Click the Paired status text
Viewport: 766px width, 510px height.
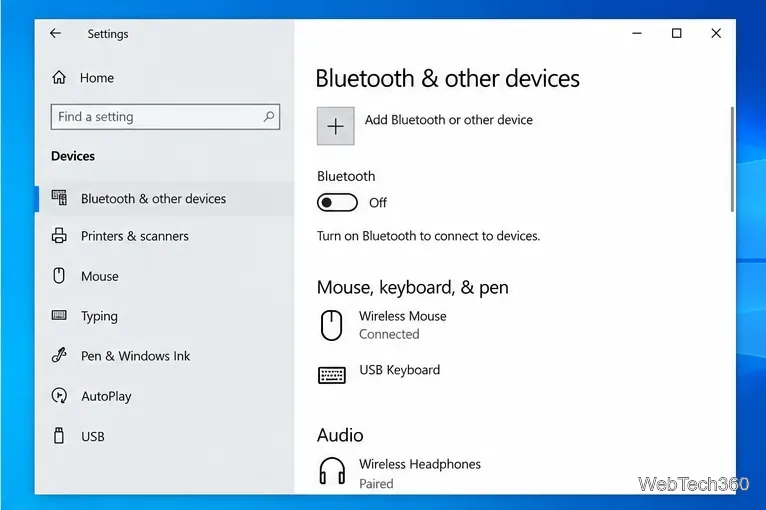tap(376, 484)
